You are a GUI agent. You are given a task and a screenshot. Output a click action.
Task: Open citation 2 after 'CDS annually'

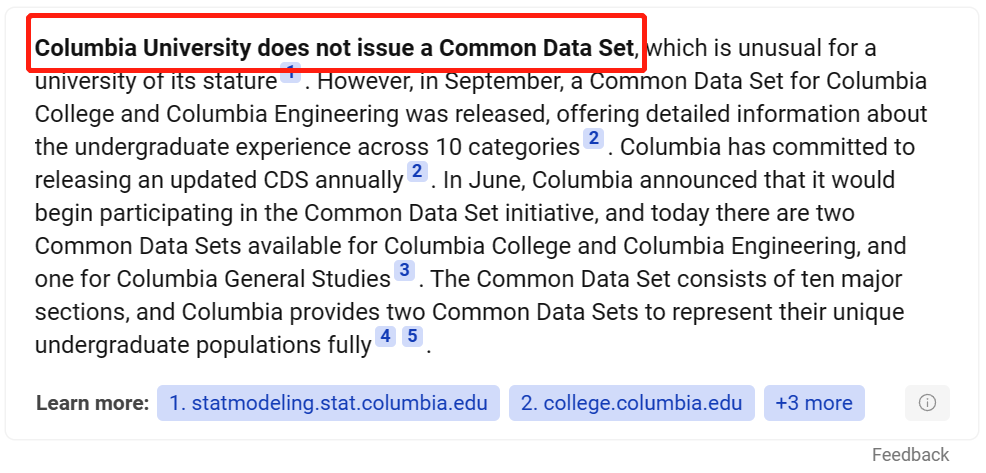[x=417, y=173]
